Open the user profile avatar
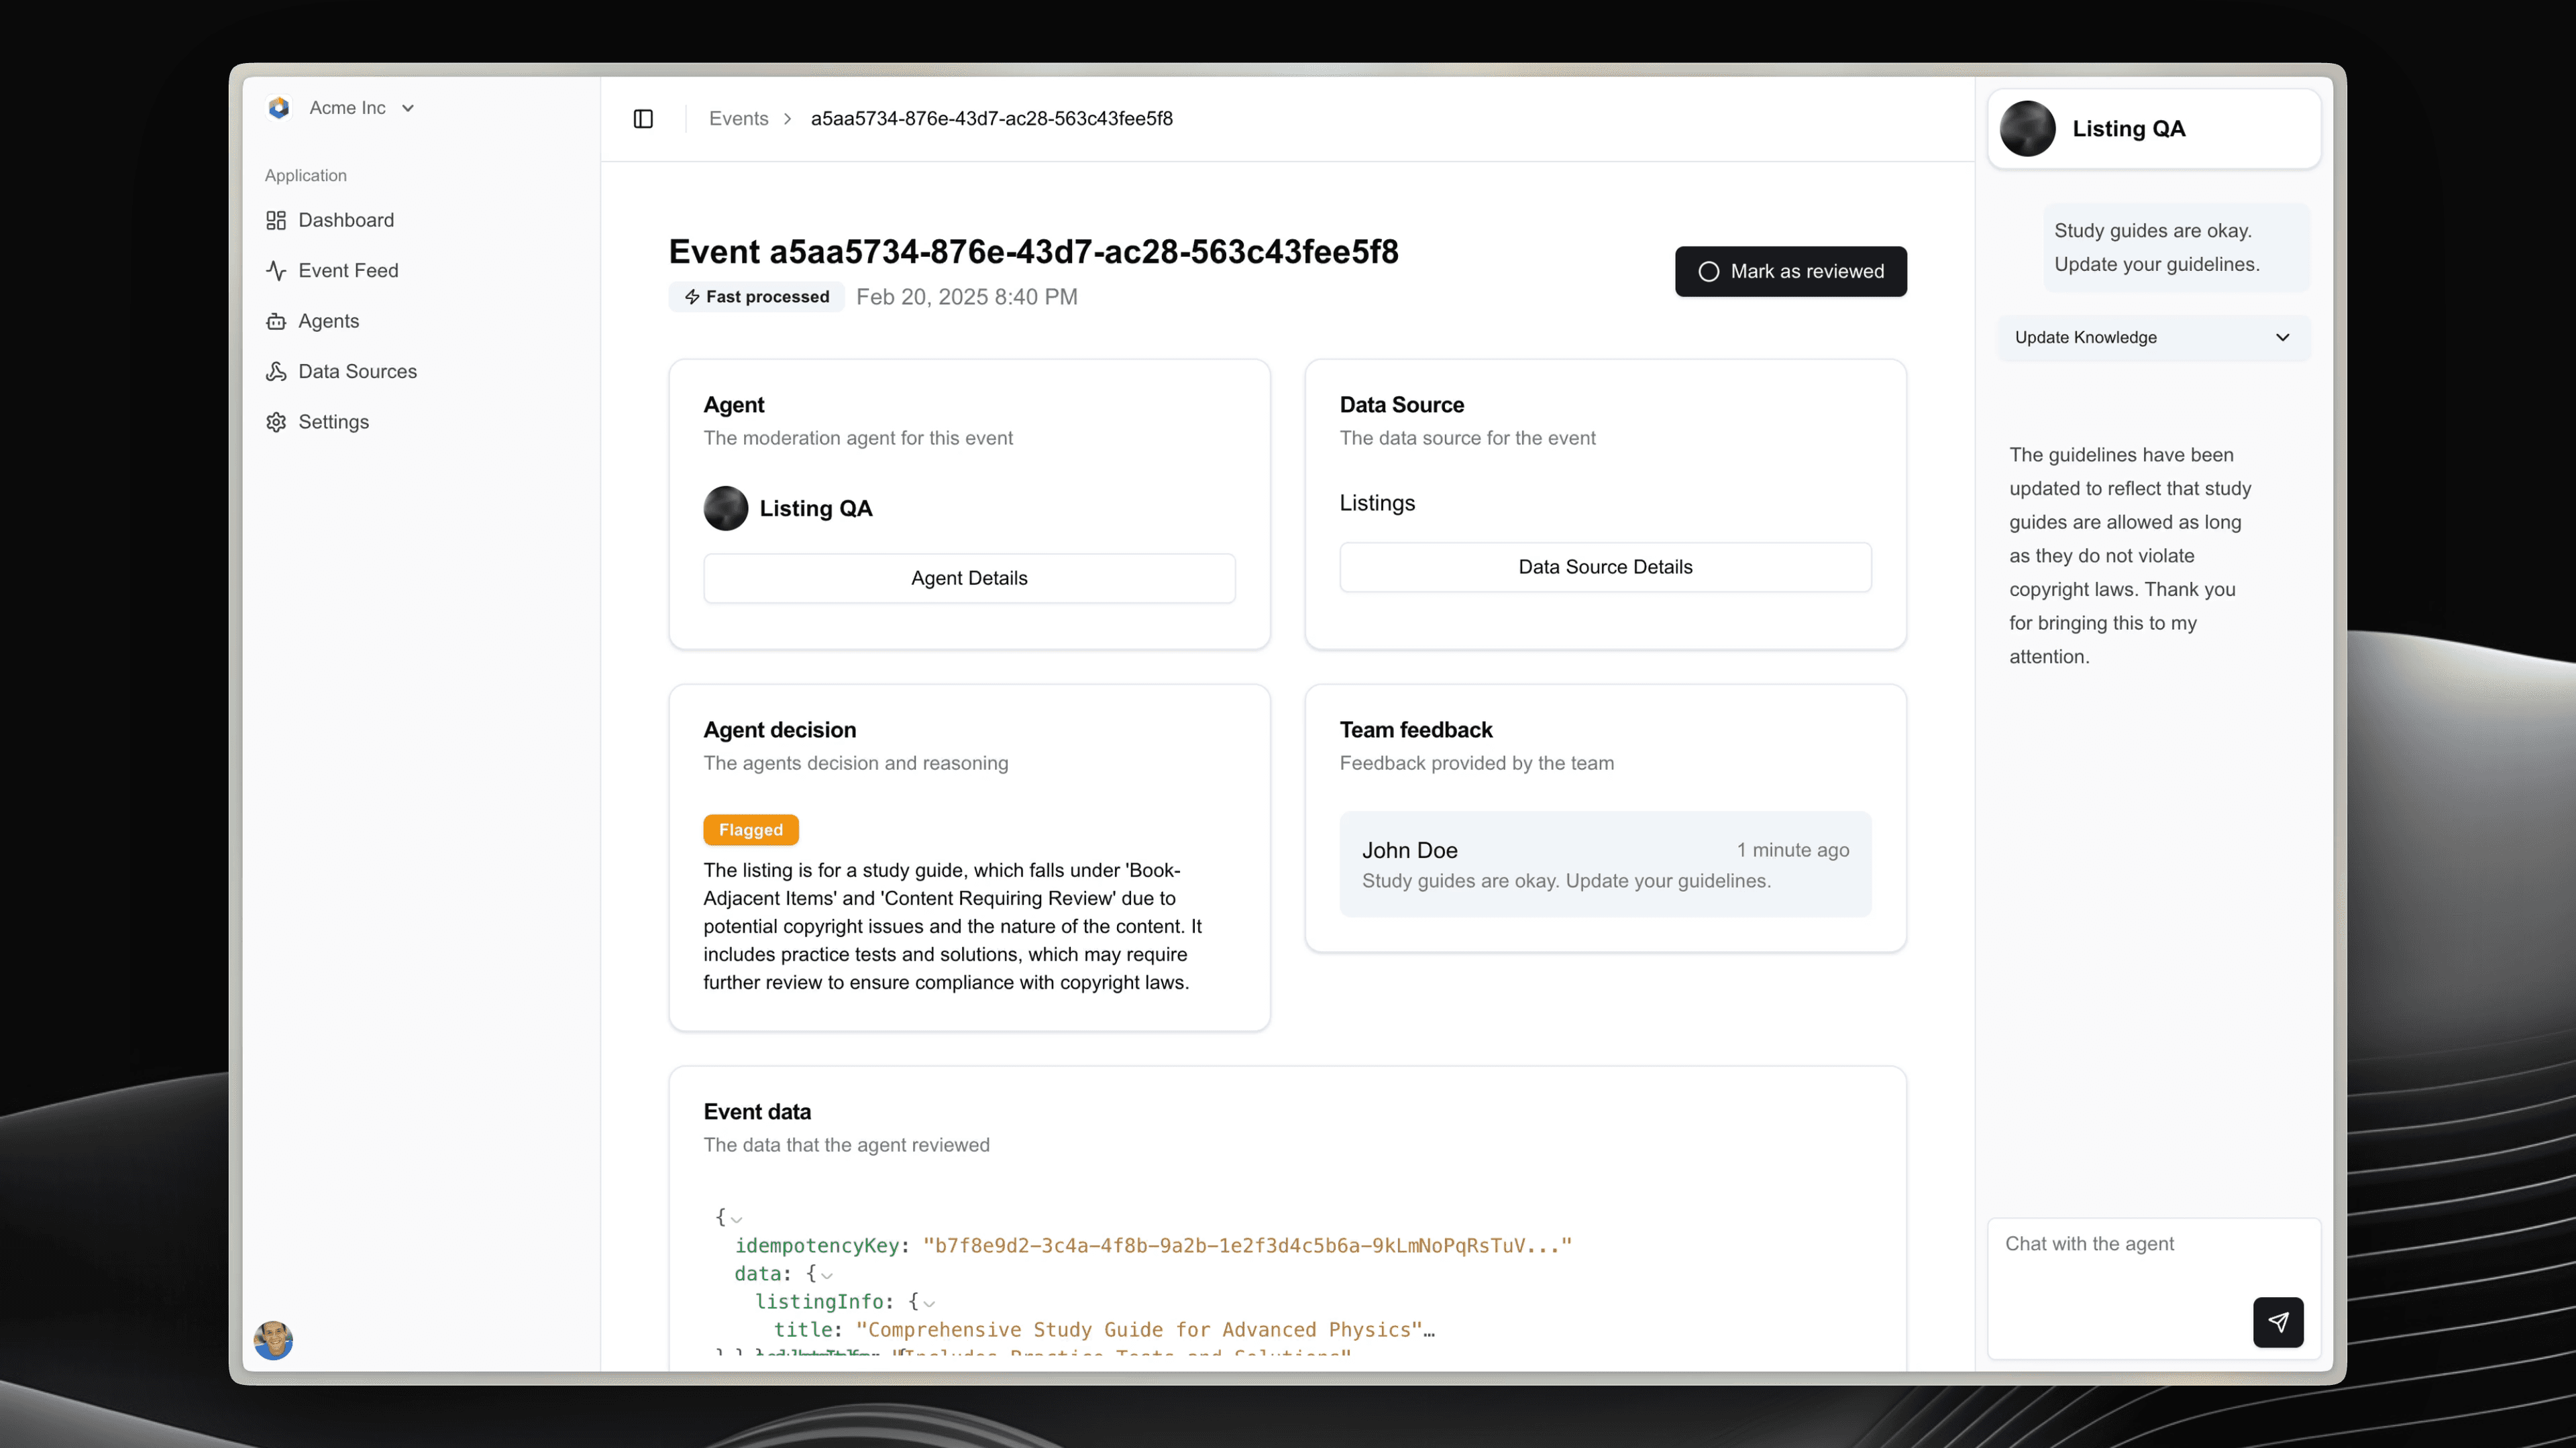The width and height of the screenshot is (2576, 1448). [x=273, y=1340]
